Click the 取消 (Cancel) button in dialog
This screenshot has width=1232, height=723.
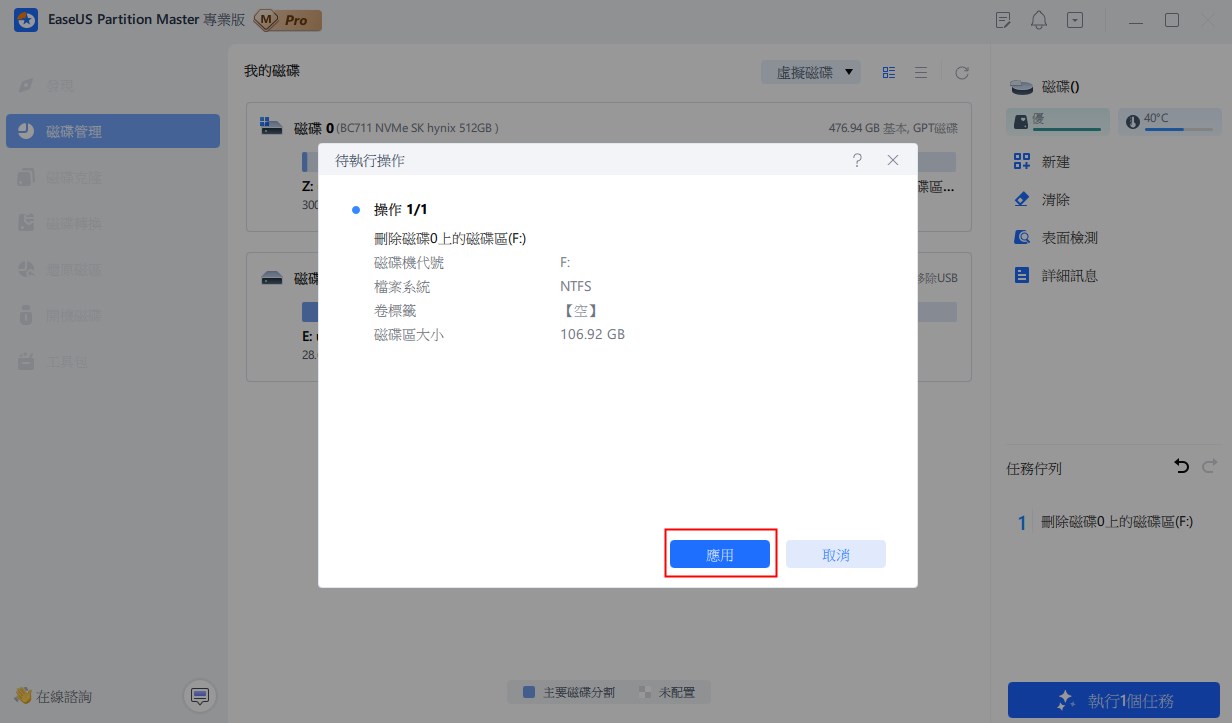click(835, 555)
